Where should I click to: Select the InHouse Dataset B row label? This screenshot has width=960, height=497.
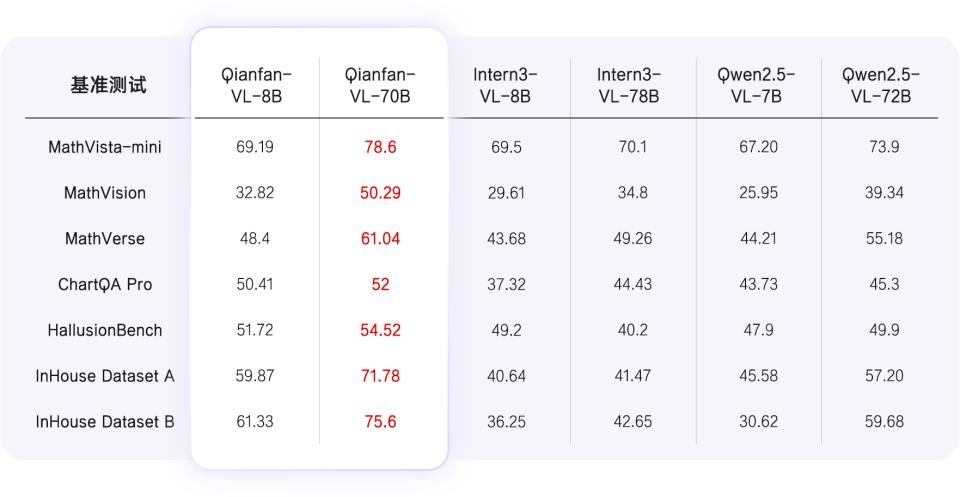[x=105, y=422]
